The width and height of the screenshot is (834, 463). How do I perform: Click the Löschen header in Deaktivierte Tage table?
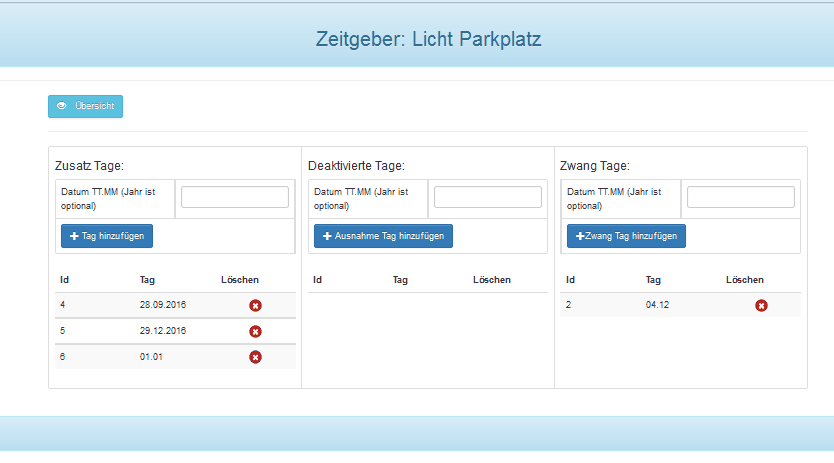pos(492,280)
